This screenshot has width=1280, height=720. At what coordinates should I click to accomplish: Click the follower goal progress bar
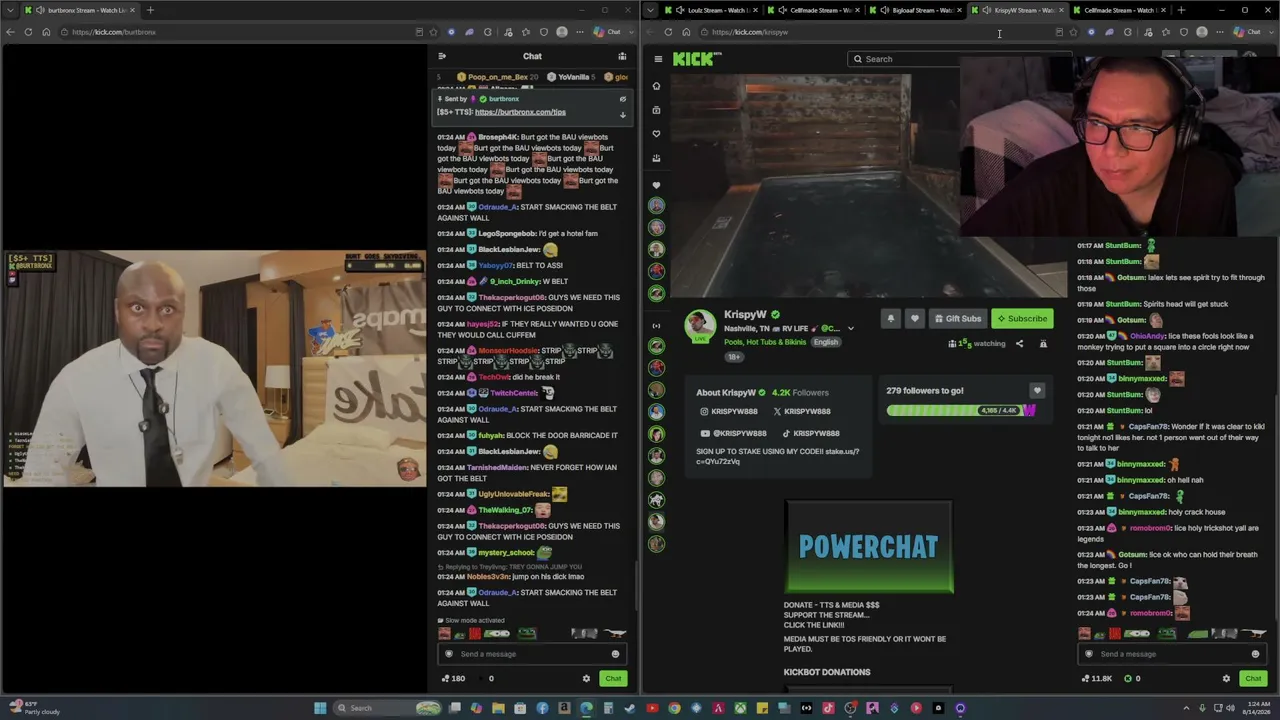[961, 410]
